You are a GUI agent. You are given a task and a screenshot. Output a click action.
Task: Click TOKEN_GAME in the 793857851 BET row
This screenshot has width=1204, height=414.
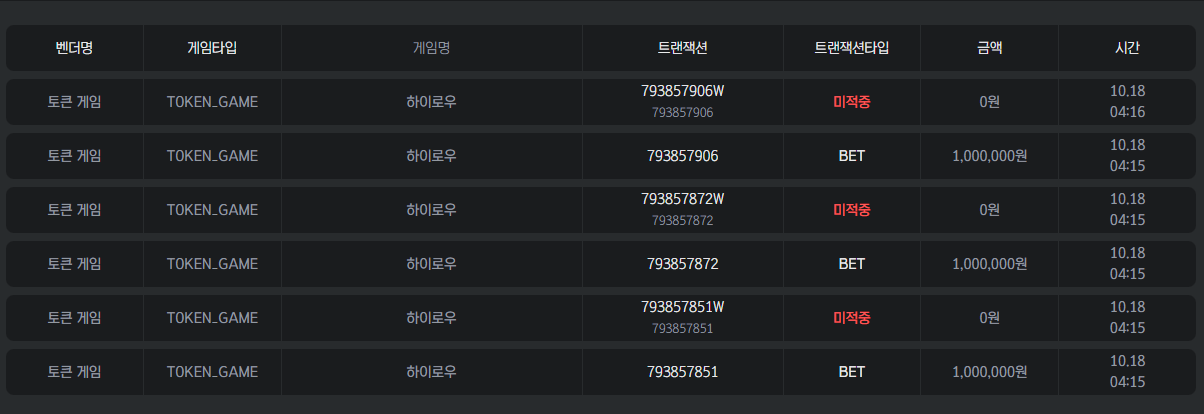(212, 372)
